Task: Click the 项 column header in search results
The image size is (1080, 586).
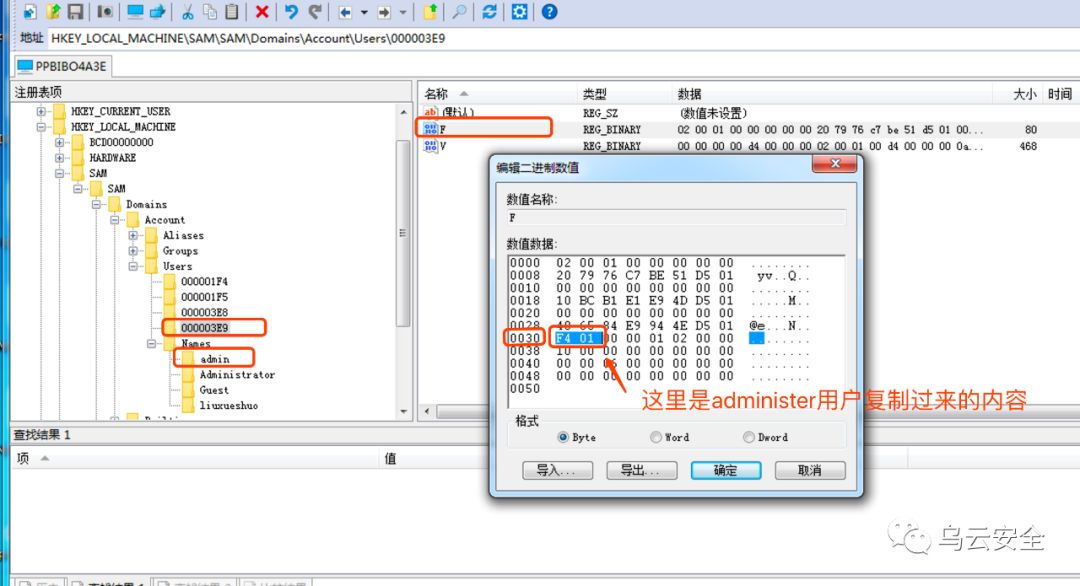Action: (23, 459)
